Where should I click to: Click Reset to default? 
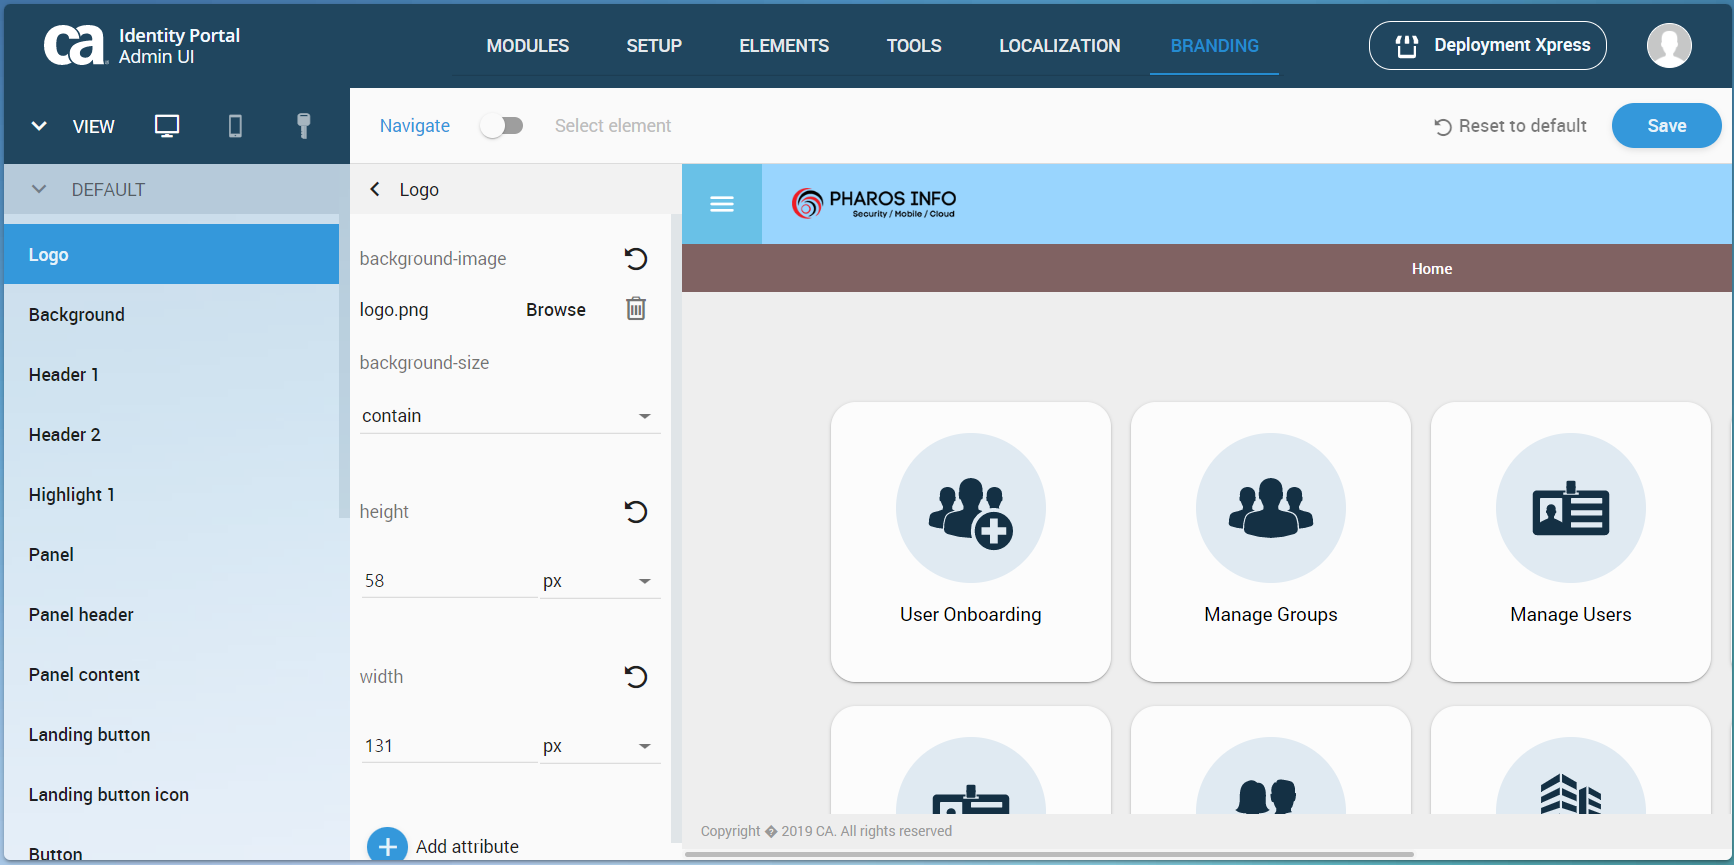1511,126
